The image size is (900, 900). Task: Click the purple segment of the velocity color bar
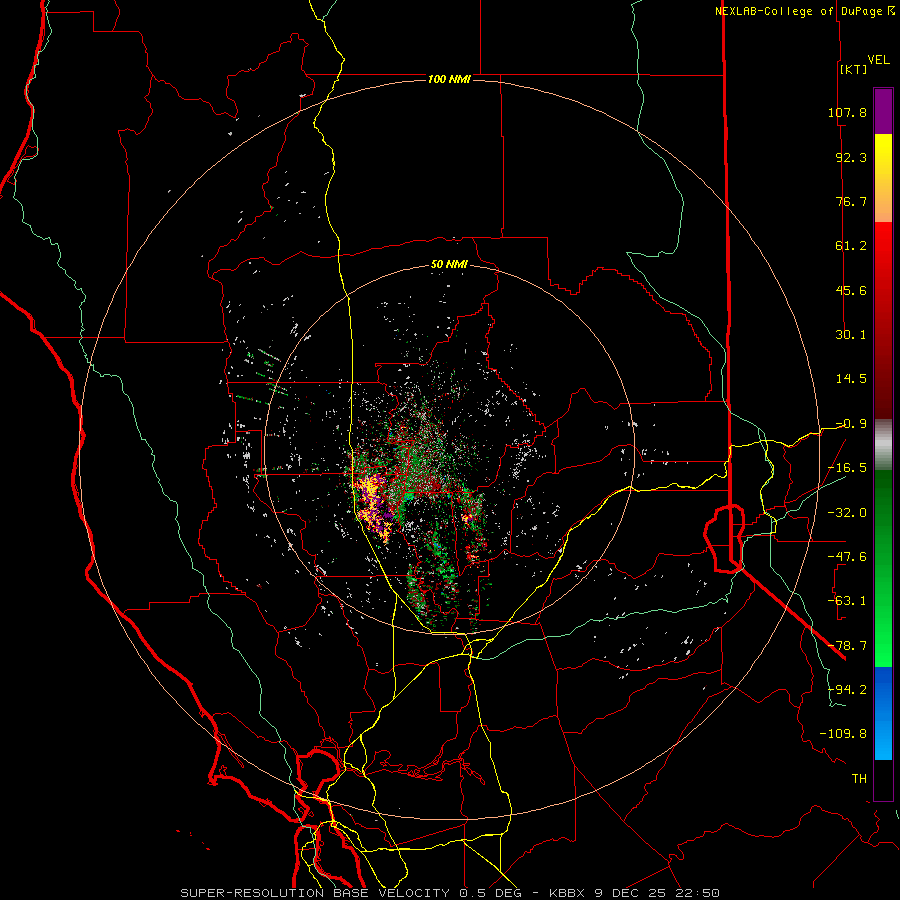click(x=883, y=111)
